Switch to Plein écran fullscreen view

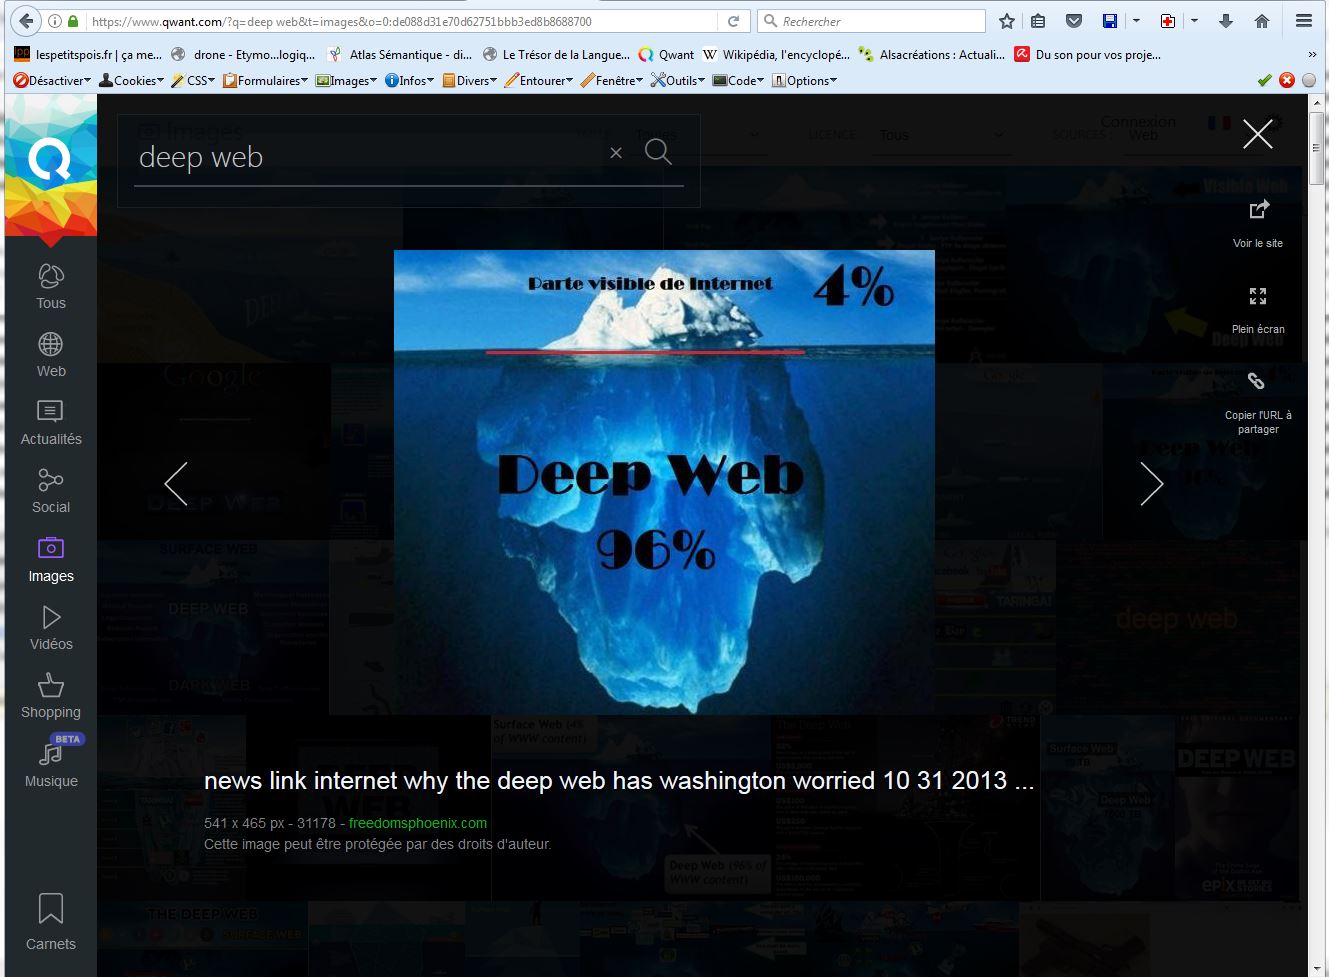click(1258, 296)
